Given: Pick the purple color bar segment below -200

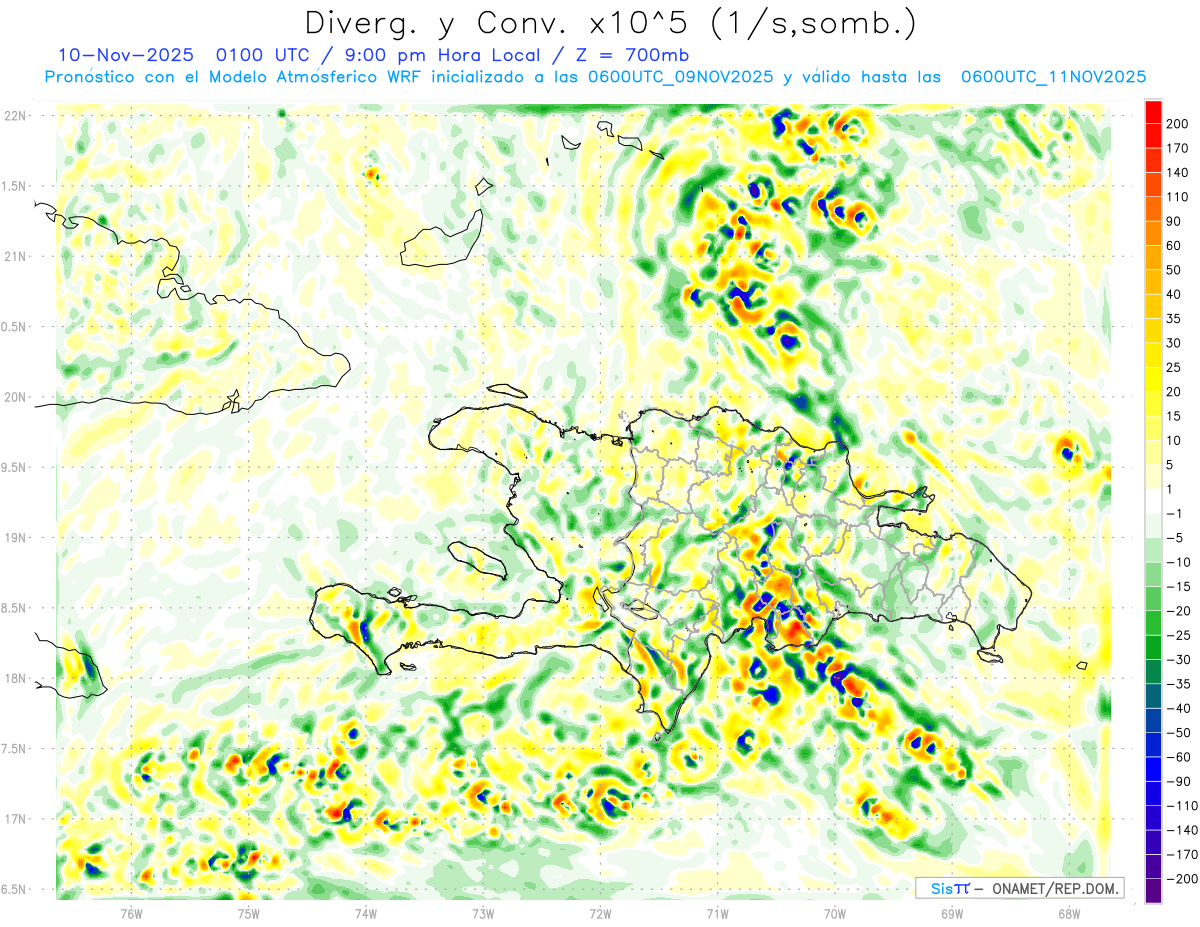Looking at the screenshot, I should point(1153,890).
